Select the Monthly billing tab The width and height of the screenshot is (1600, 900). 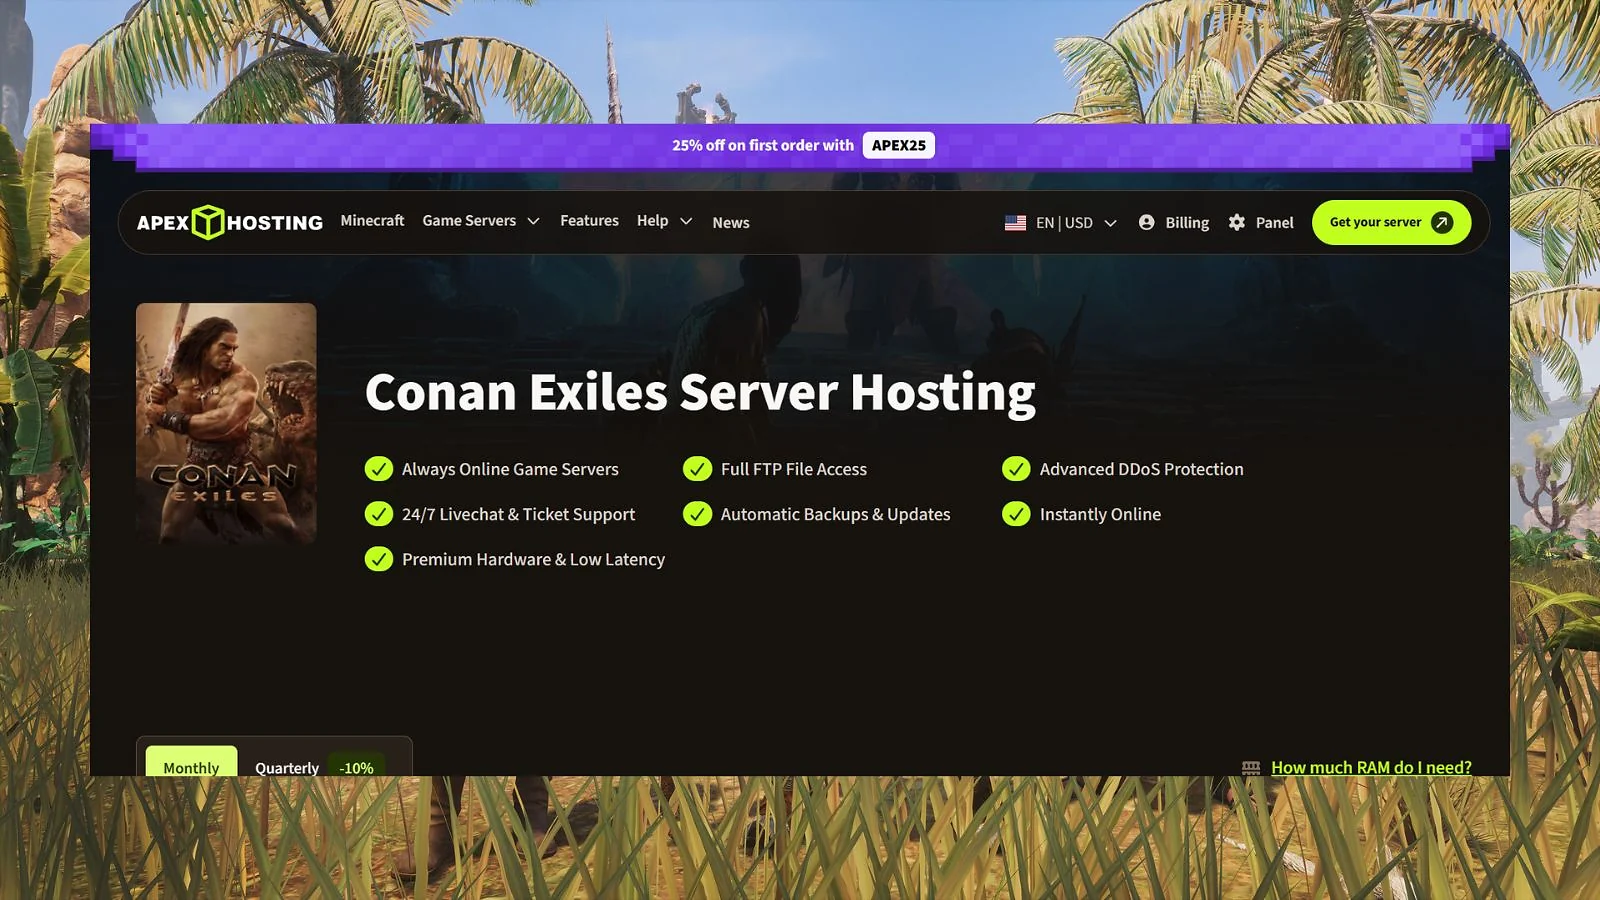coord(191,761)
